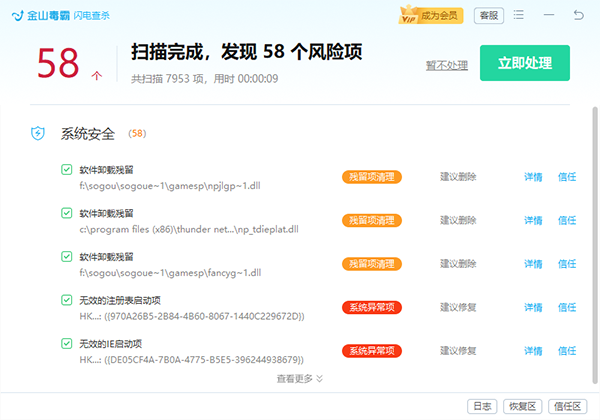600x420 pixels.
Task: Click 系统异常项 tag for 无效的IE启动项
Action: click(x=372, y=351)
